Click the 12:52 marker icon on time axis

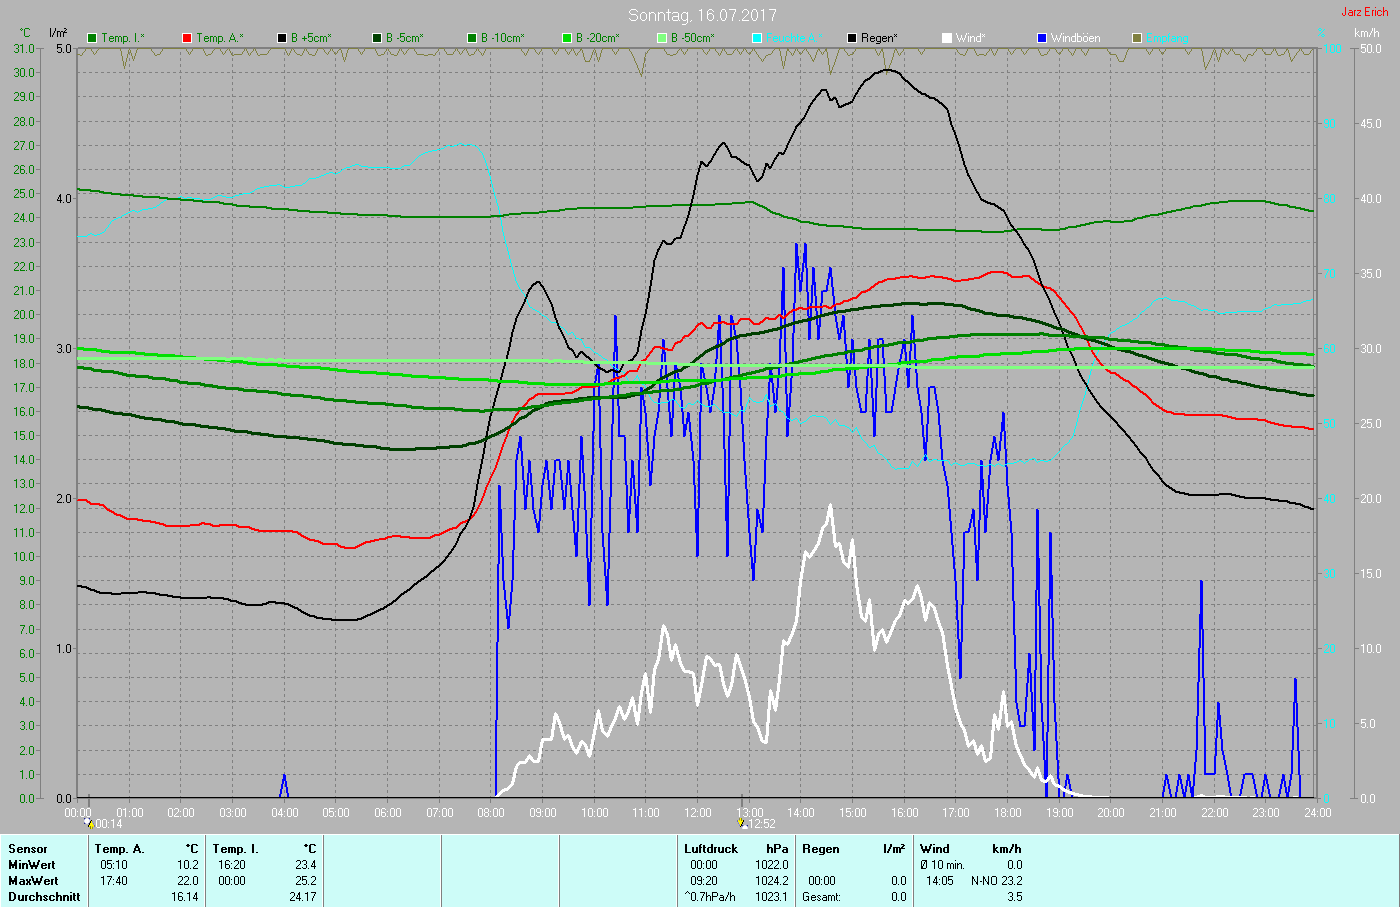pyautogui.click(x=742, y=824)
